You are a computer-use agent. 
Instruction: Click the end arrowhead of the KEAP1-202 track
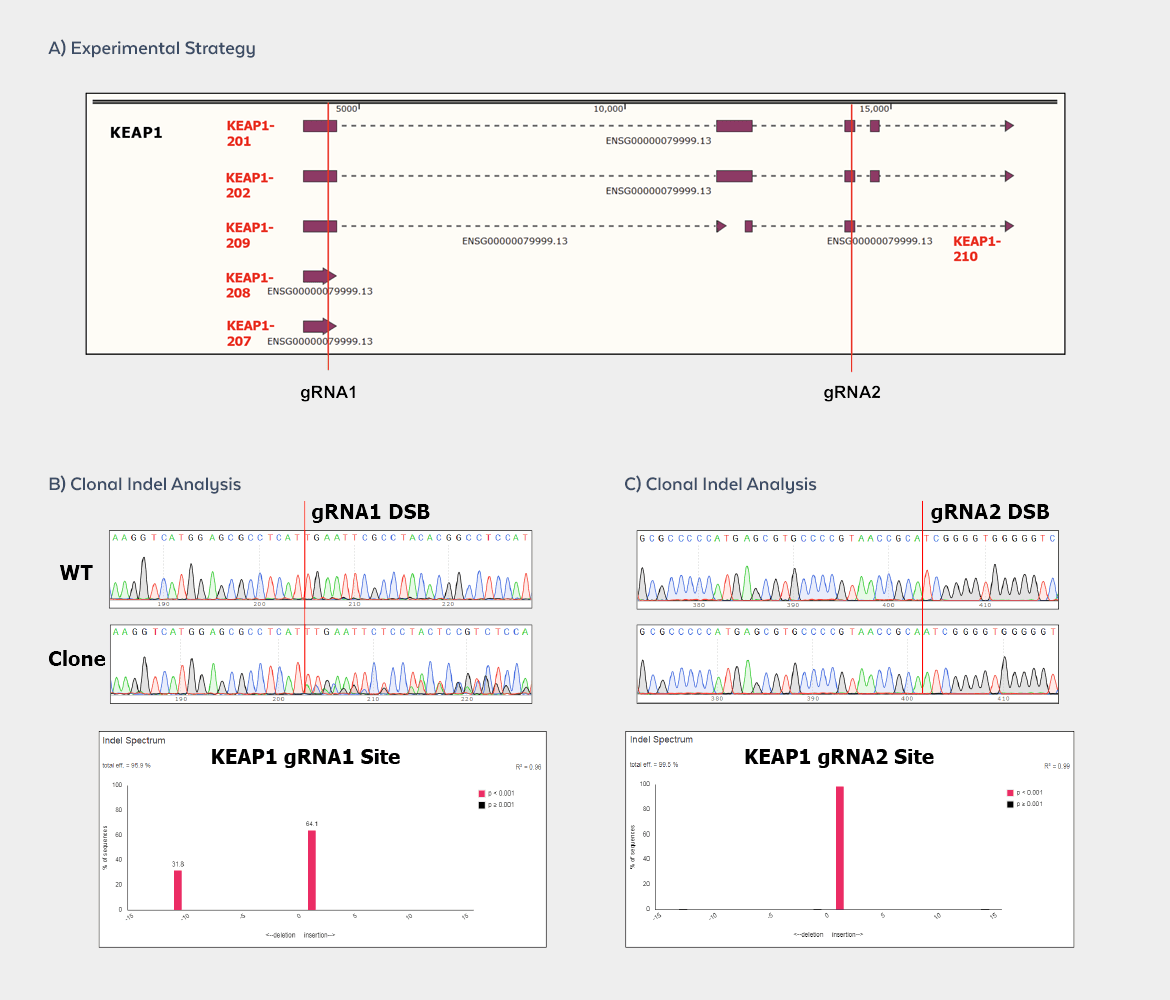pyautogui.click(x=1009, y=176)
